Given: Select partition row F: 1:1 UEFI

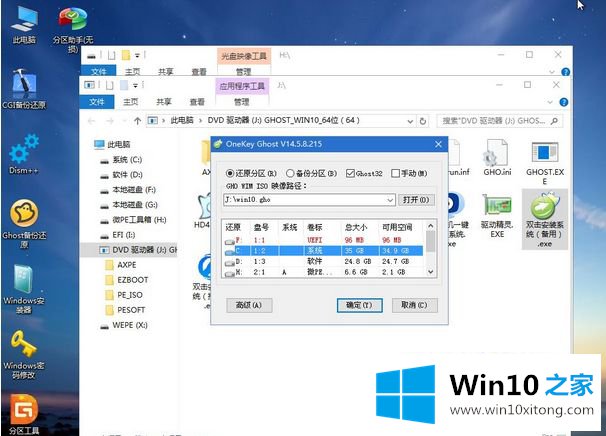Looking at the screenshot, I should (324, 240).
